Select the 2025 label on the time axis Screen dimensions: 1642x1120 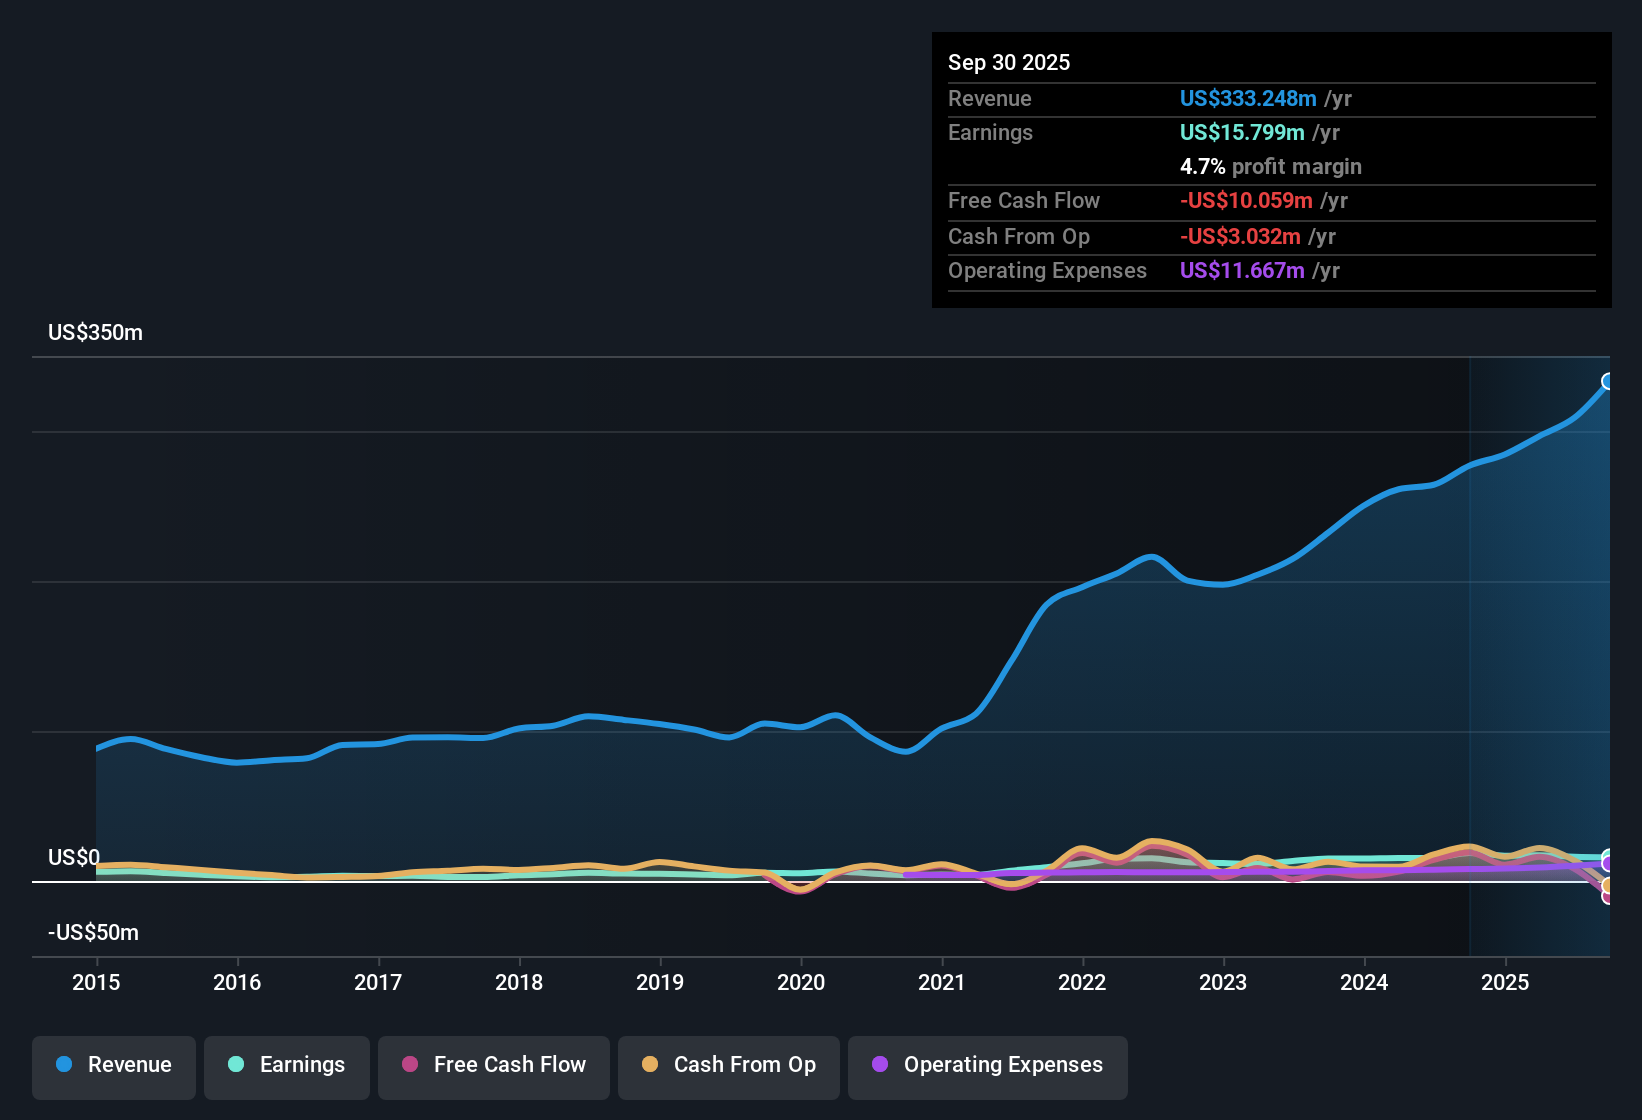coord(1506,983)
